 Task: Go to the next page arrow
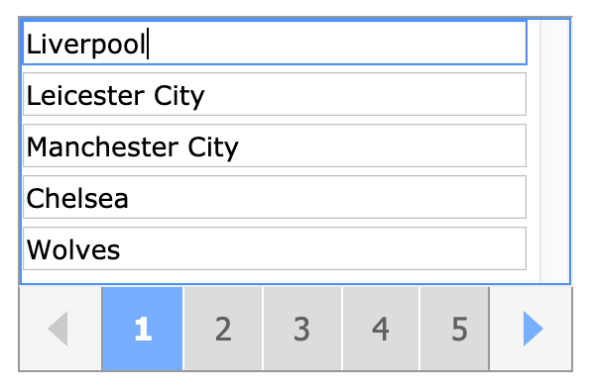point(532,329)
